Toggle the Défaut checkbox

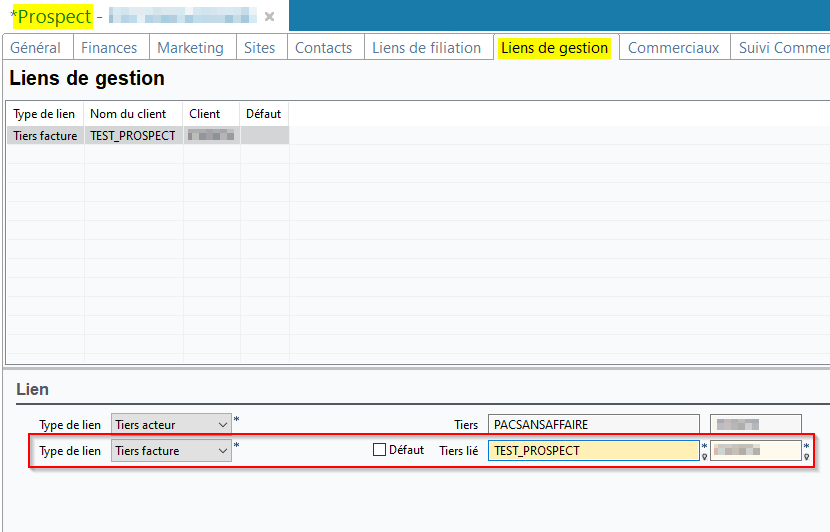(379, 450)
